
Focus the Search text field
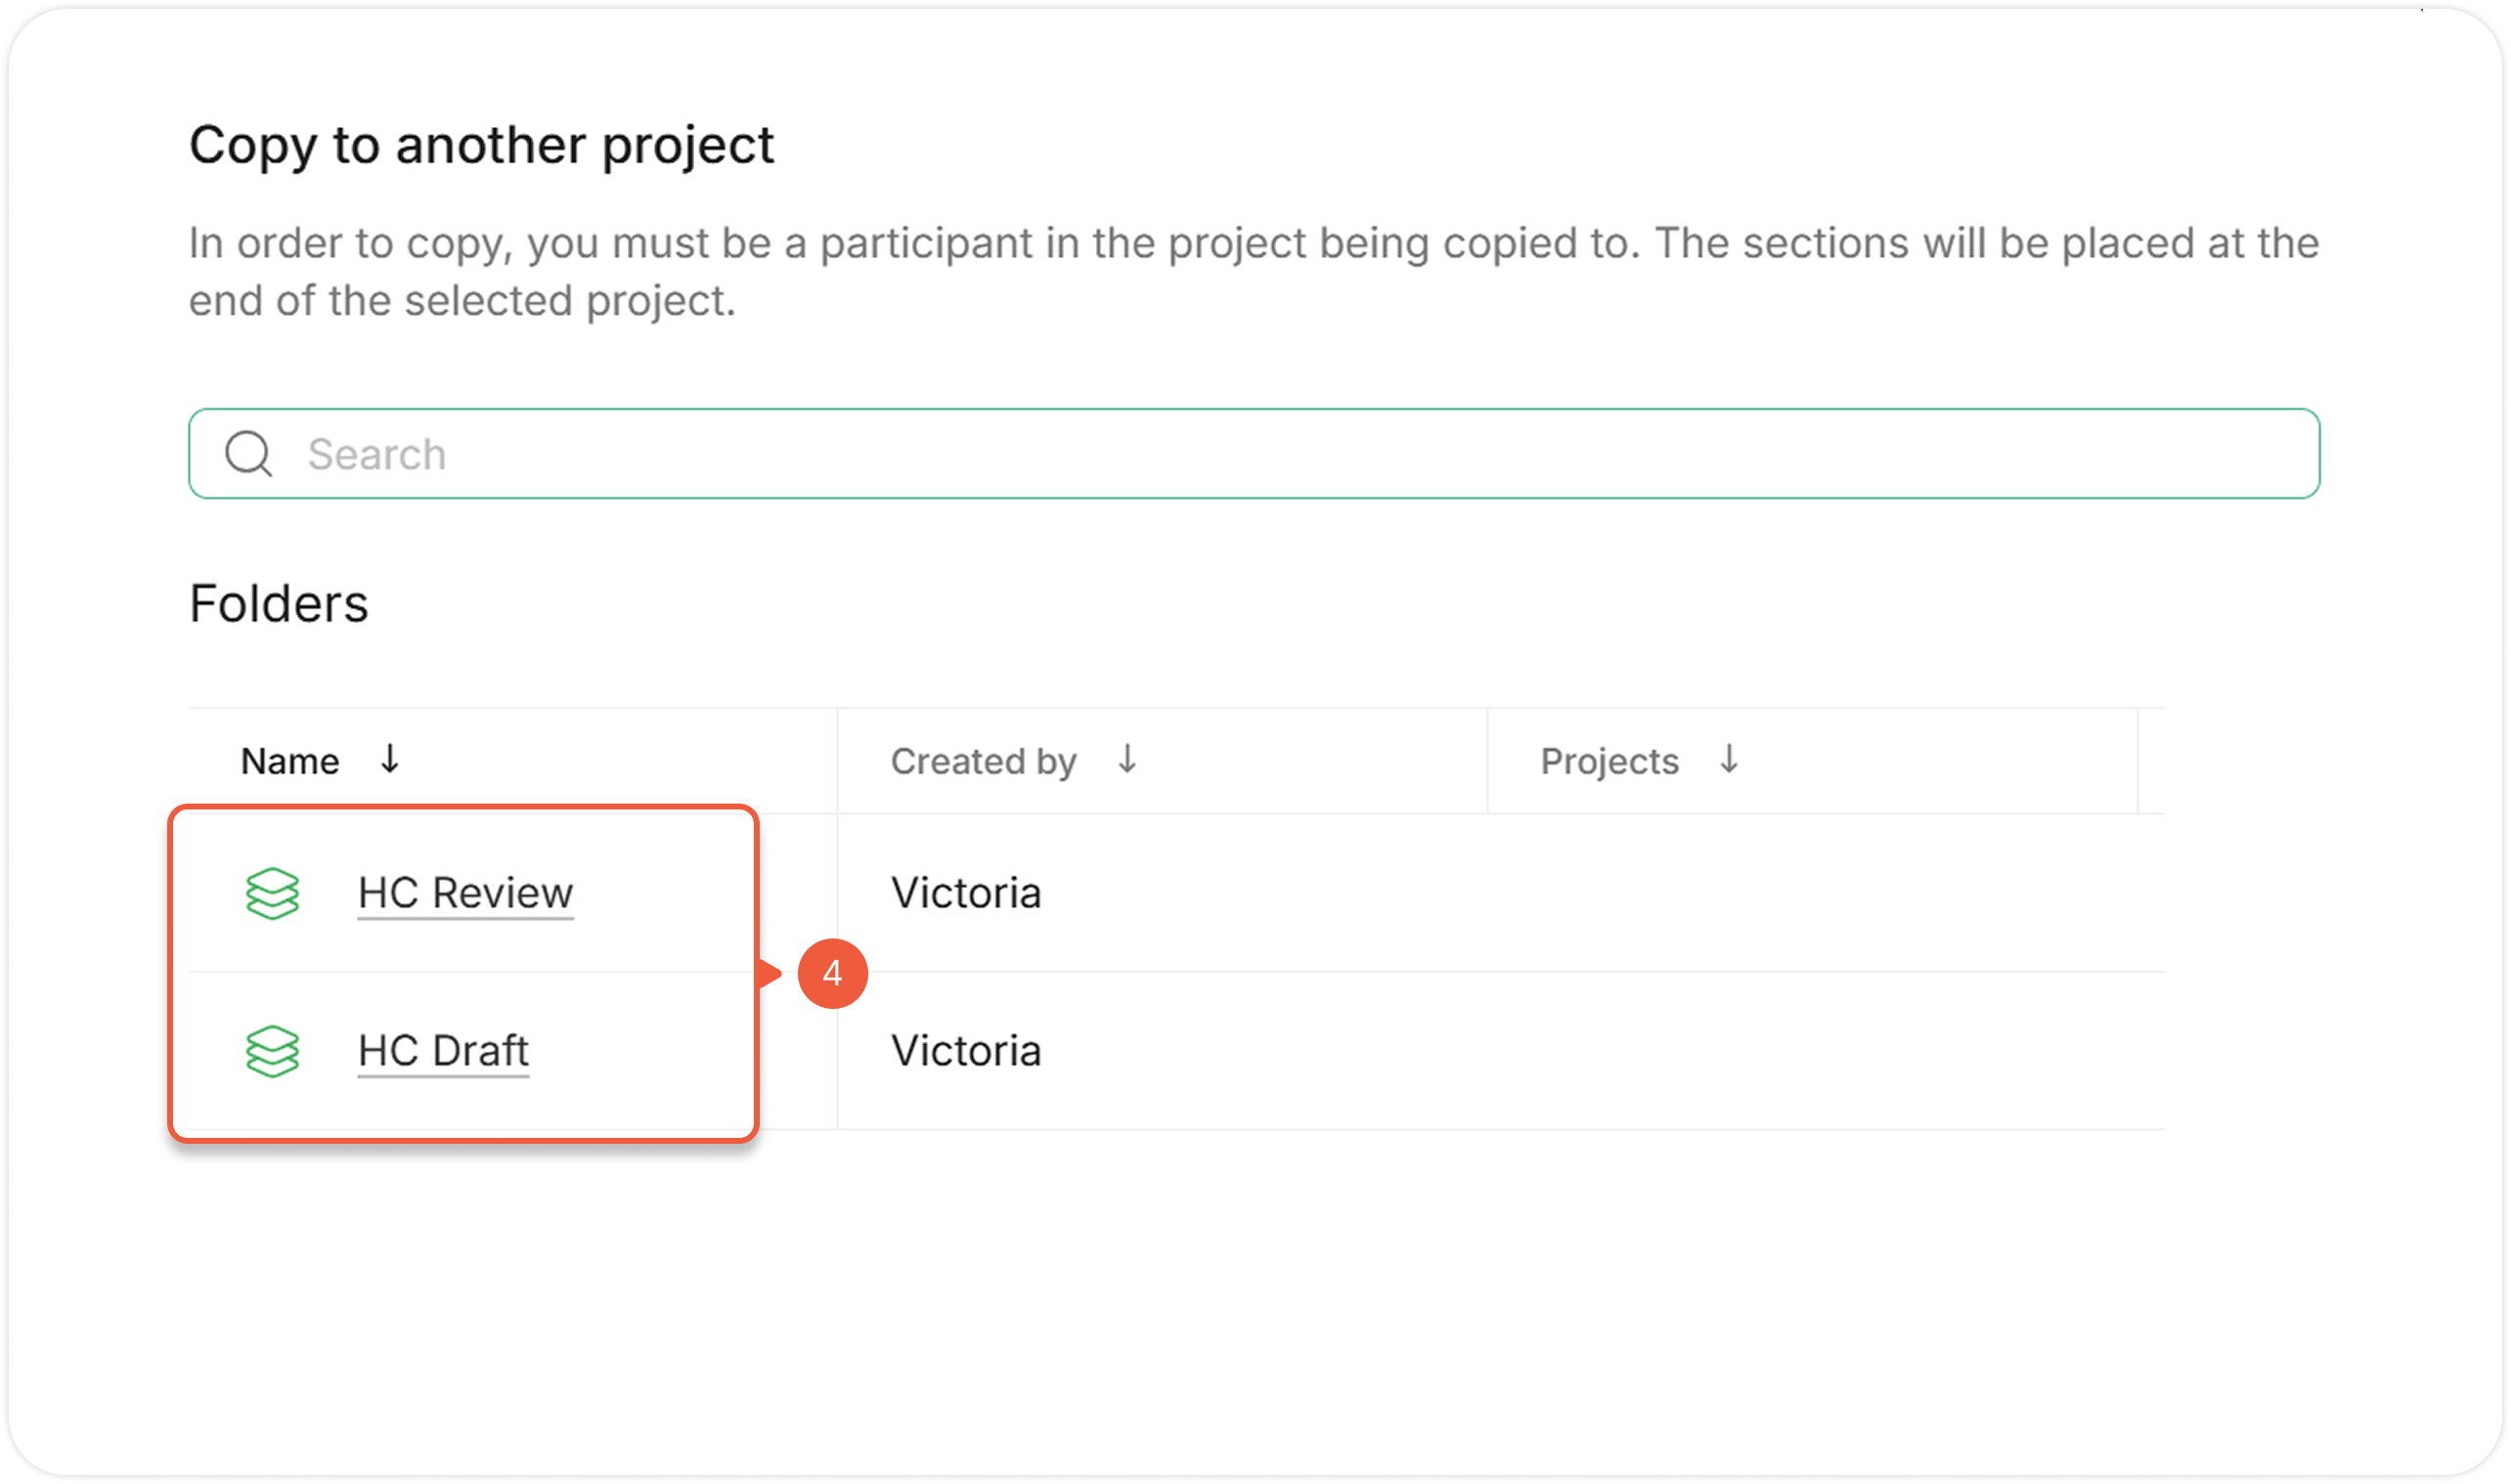pos(1300,454)
